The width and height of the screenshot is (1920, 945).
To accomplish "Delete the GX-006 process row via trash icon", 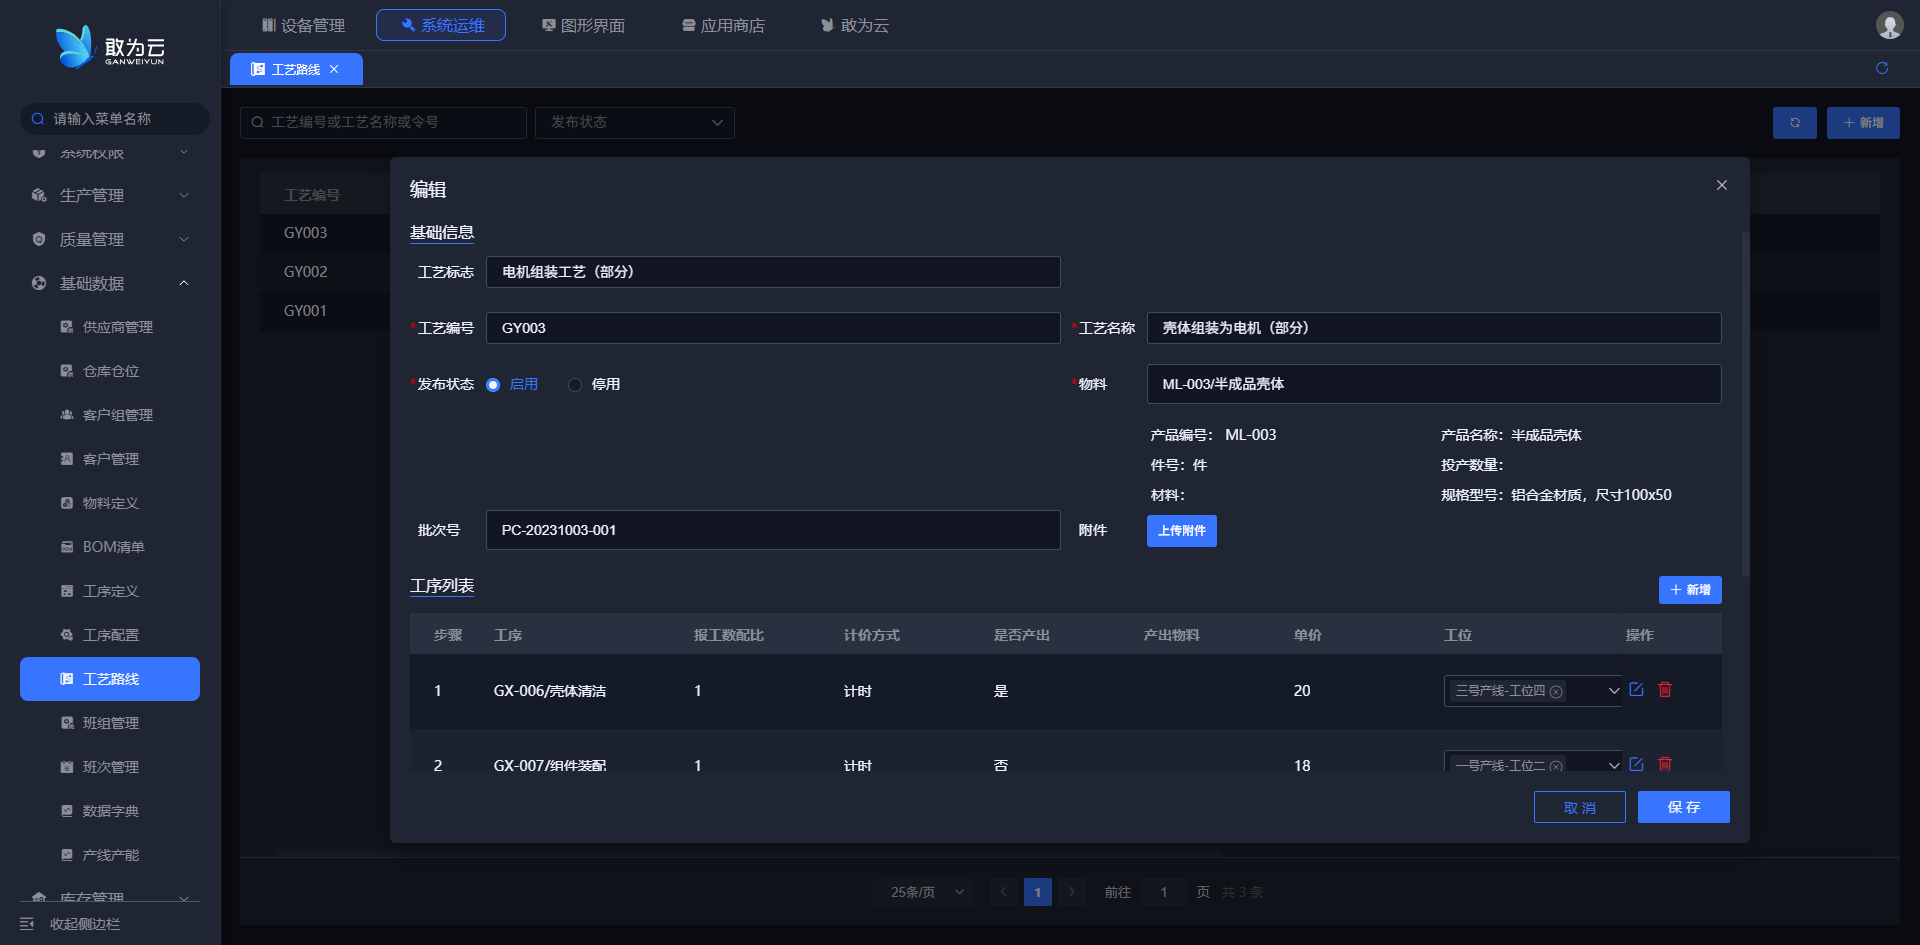I will pos(1665,690).
